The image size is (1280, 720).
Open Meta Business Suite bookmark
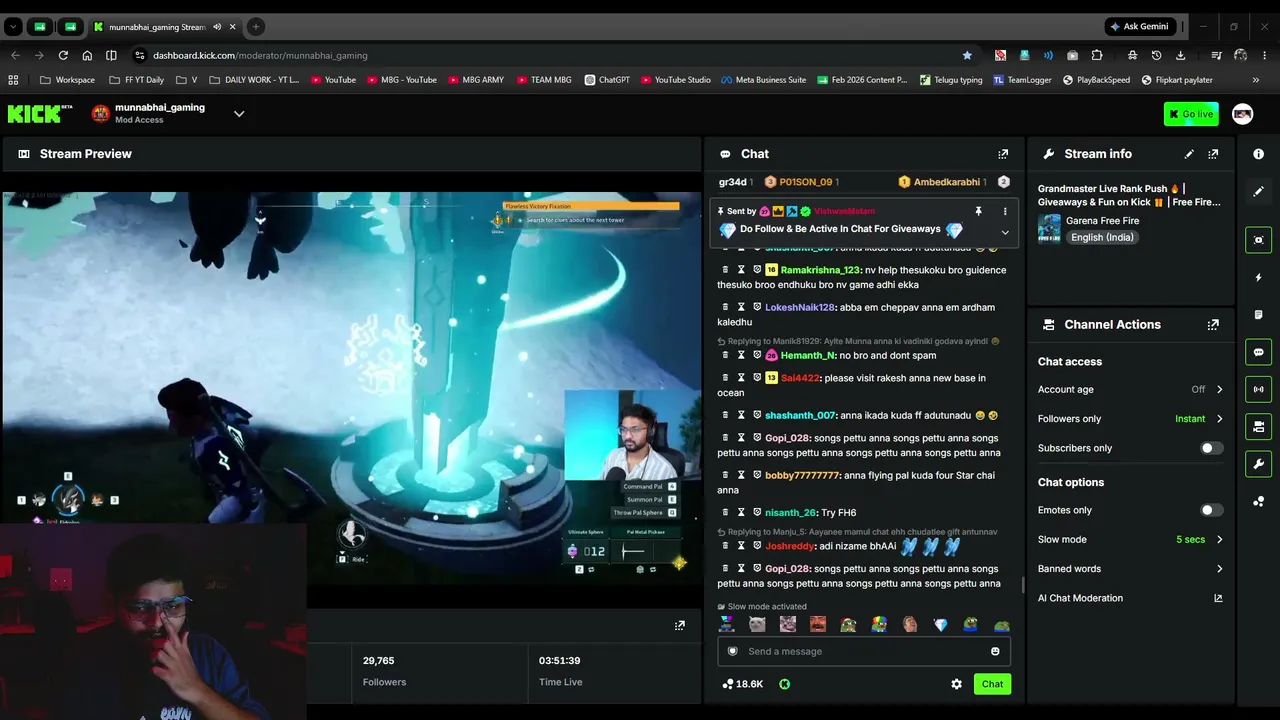point(763,80)
